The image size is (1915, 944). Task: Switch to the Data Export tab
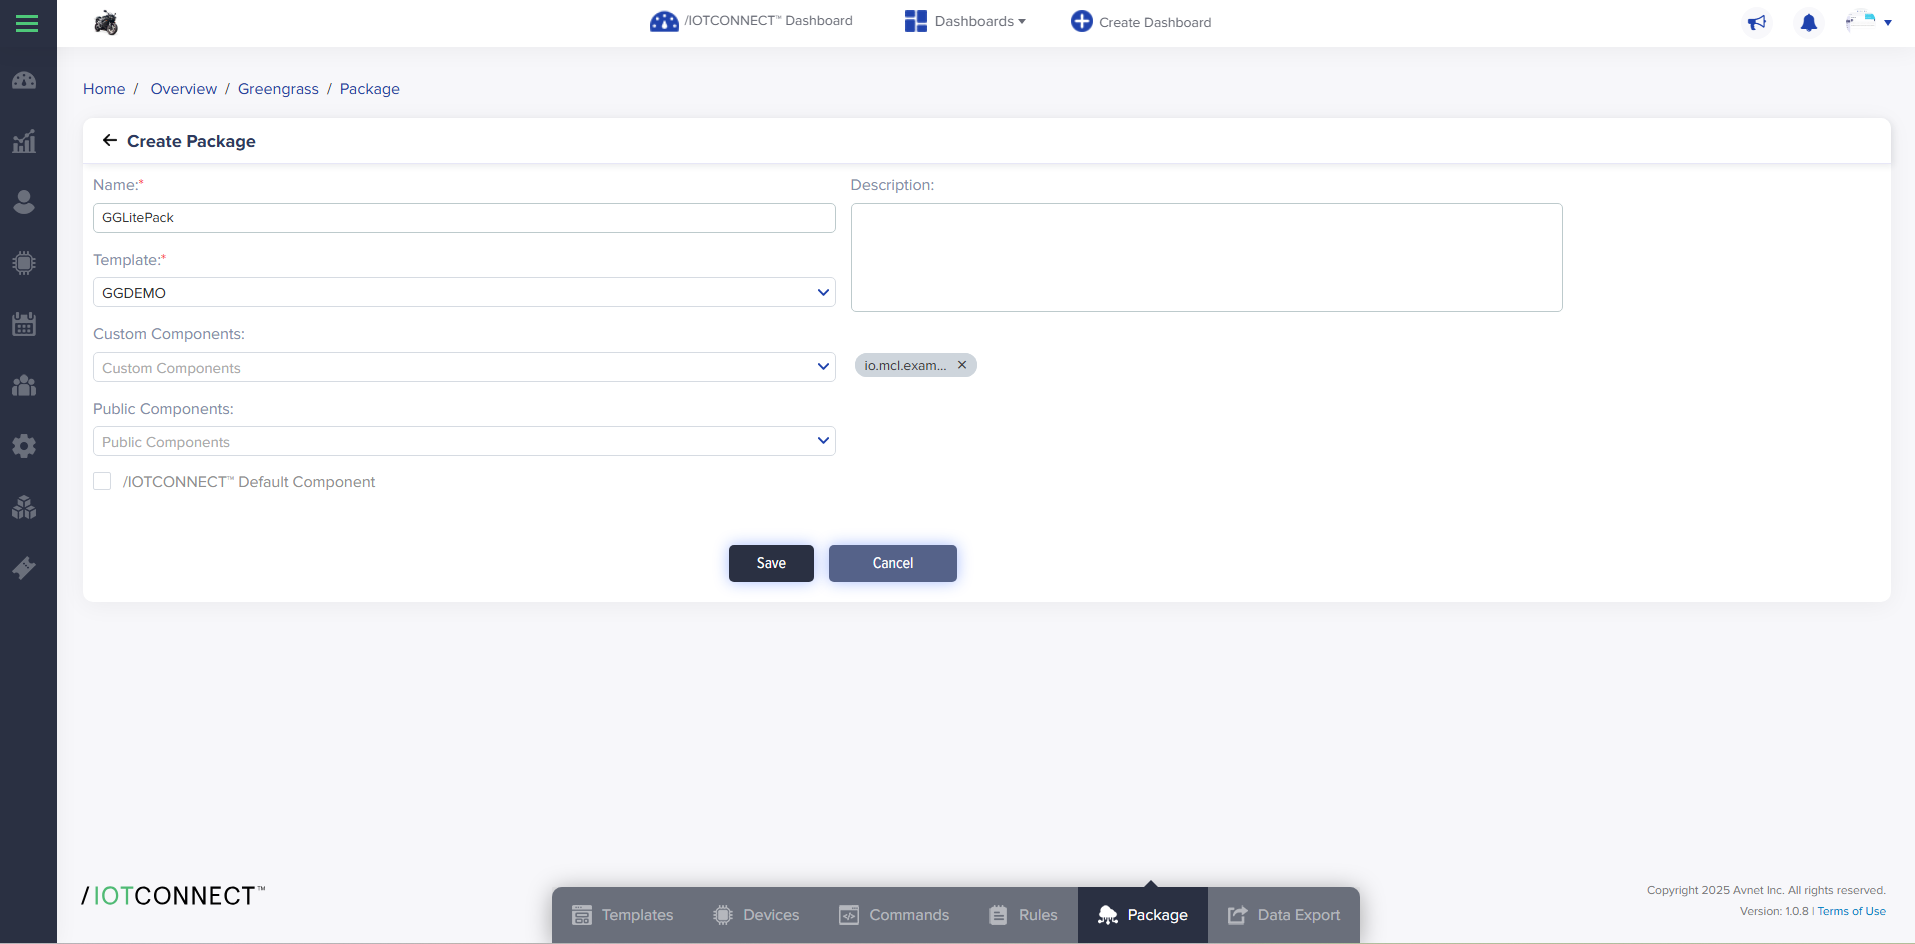1284,915
